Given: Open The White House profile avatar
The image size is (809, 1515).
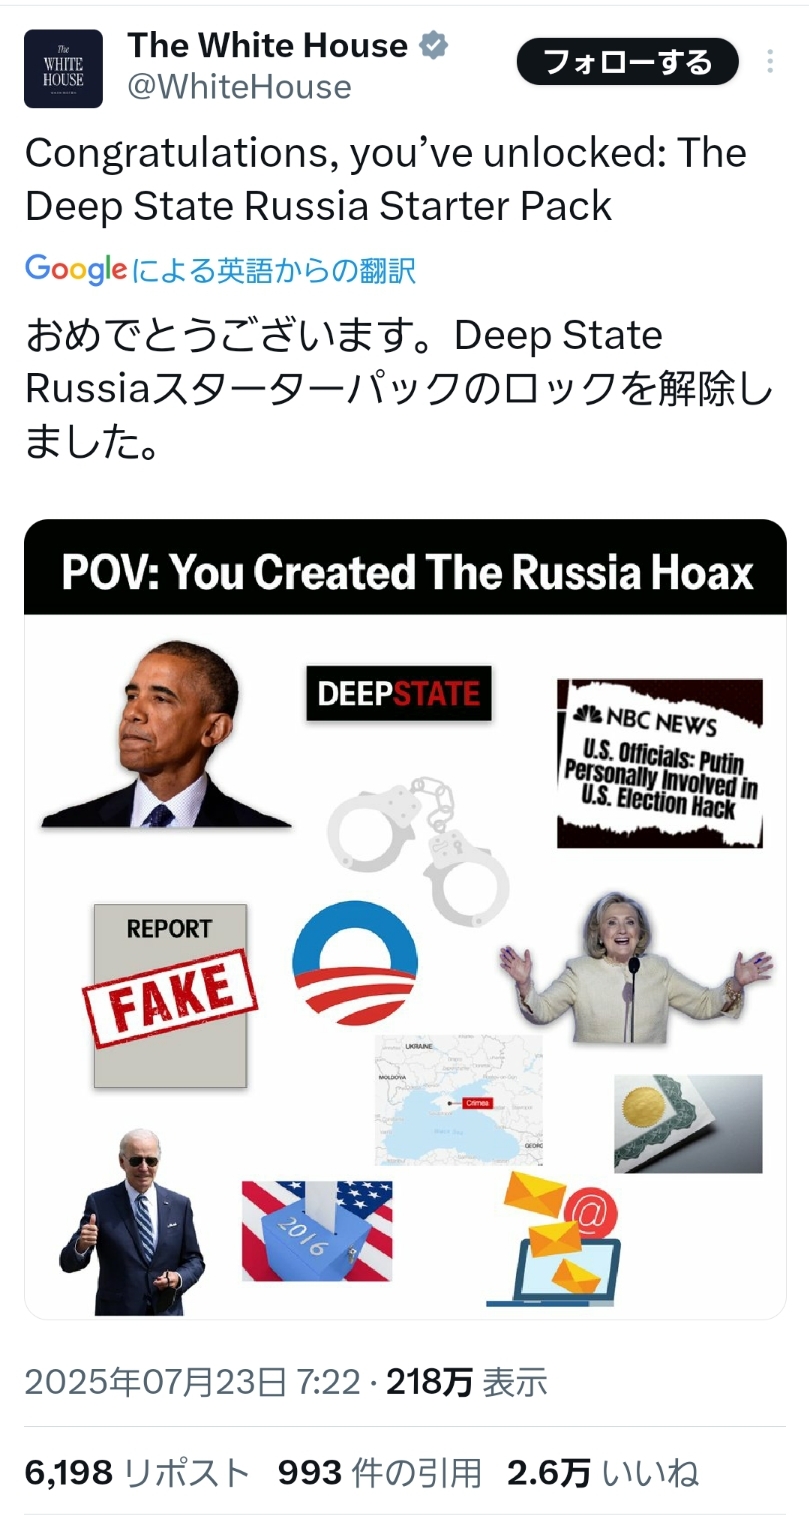Looking at the screenshot, I should click(x=63, y=68).
